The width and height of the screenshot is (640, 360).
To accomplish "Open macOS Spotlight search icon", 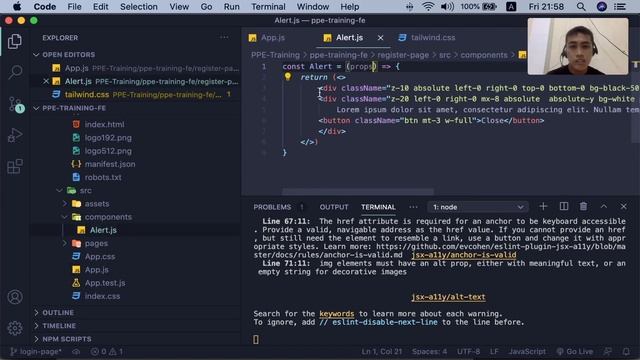I will pos(581,7).
